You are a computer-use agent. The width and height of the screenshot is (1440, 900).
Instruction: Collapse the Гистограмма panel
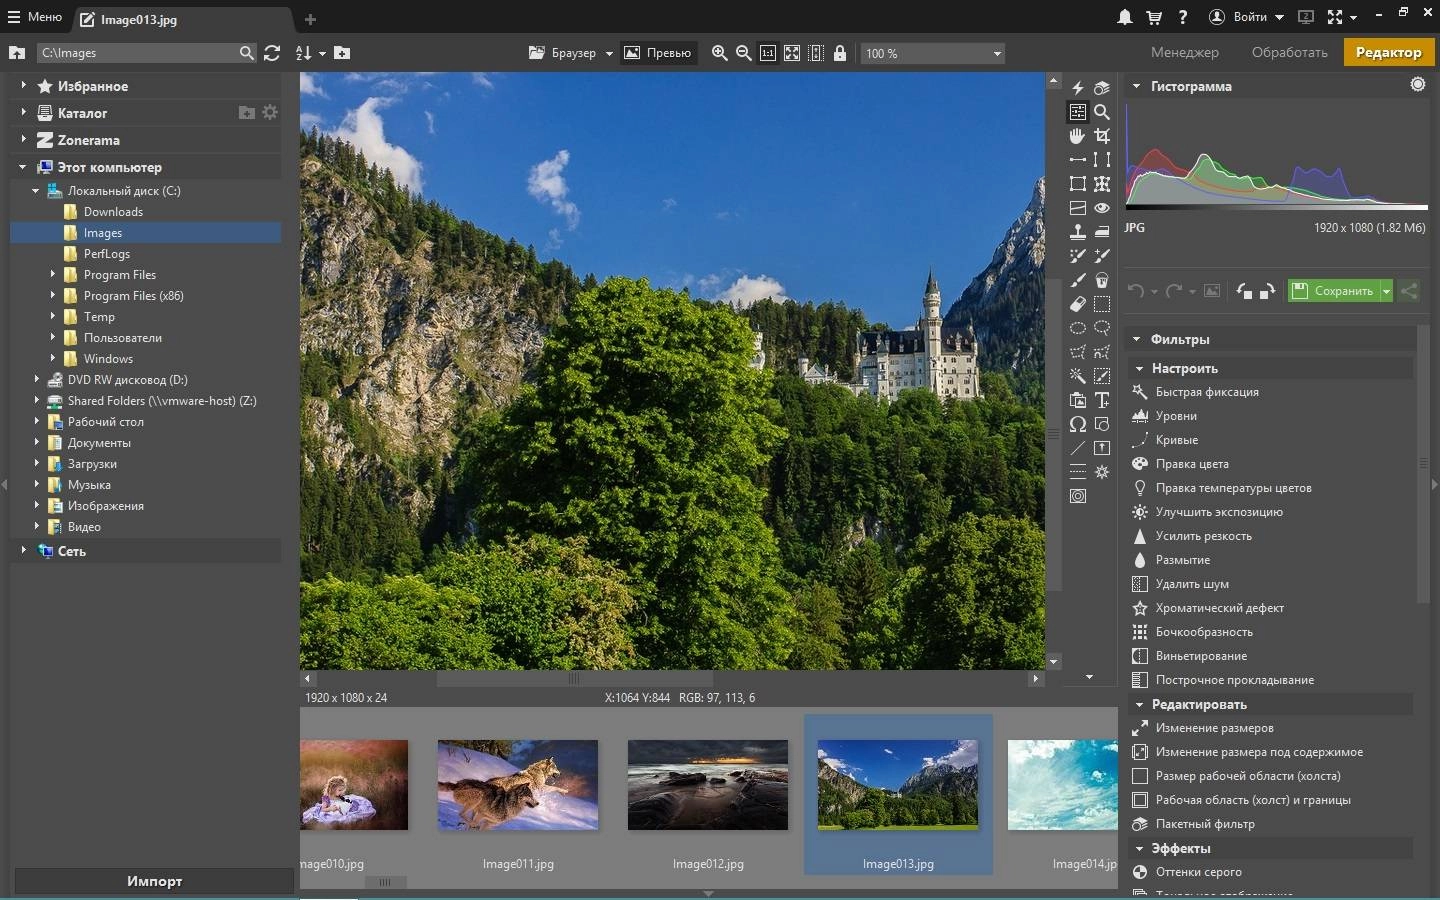point(1136,86)
